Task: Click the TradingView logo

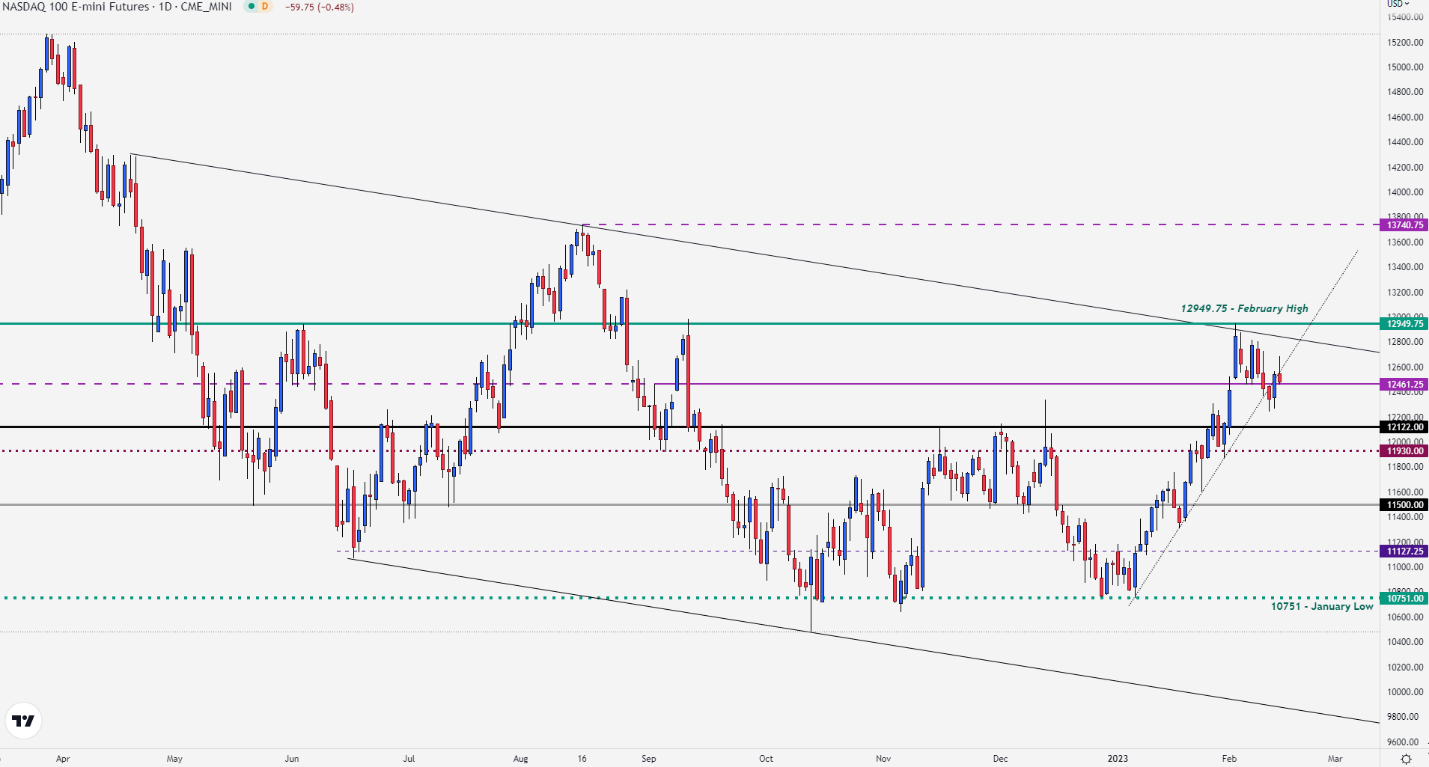Action: click(24, 719)
